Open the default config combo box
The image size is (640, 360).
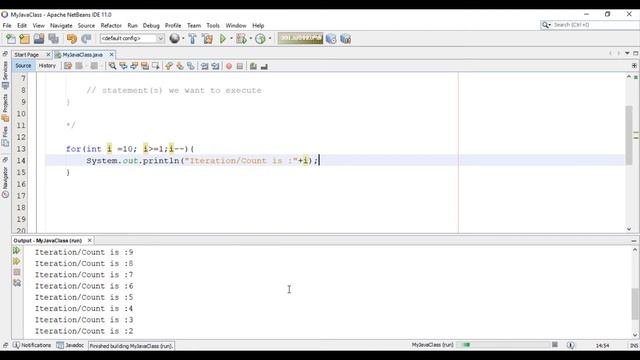click(x=132, y=38)
